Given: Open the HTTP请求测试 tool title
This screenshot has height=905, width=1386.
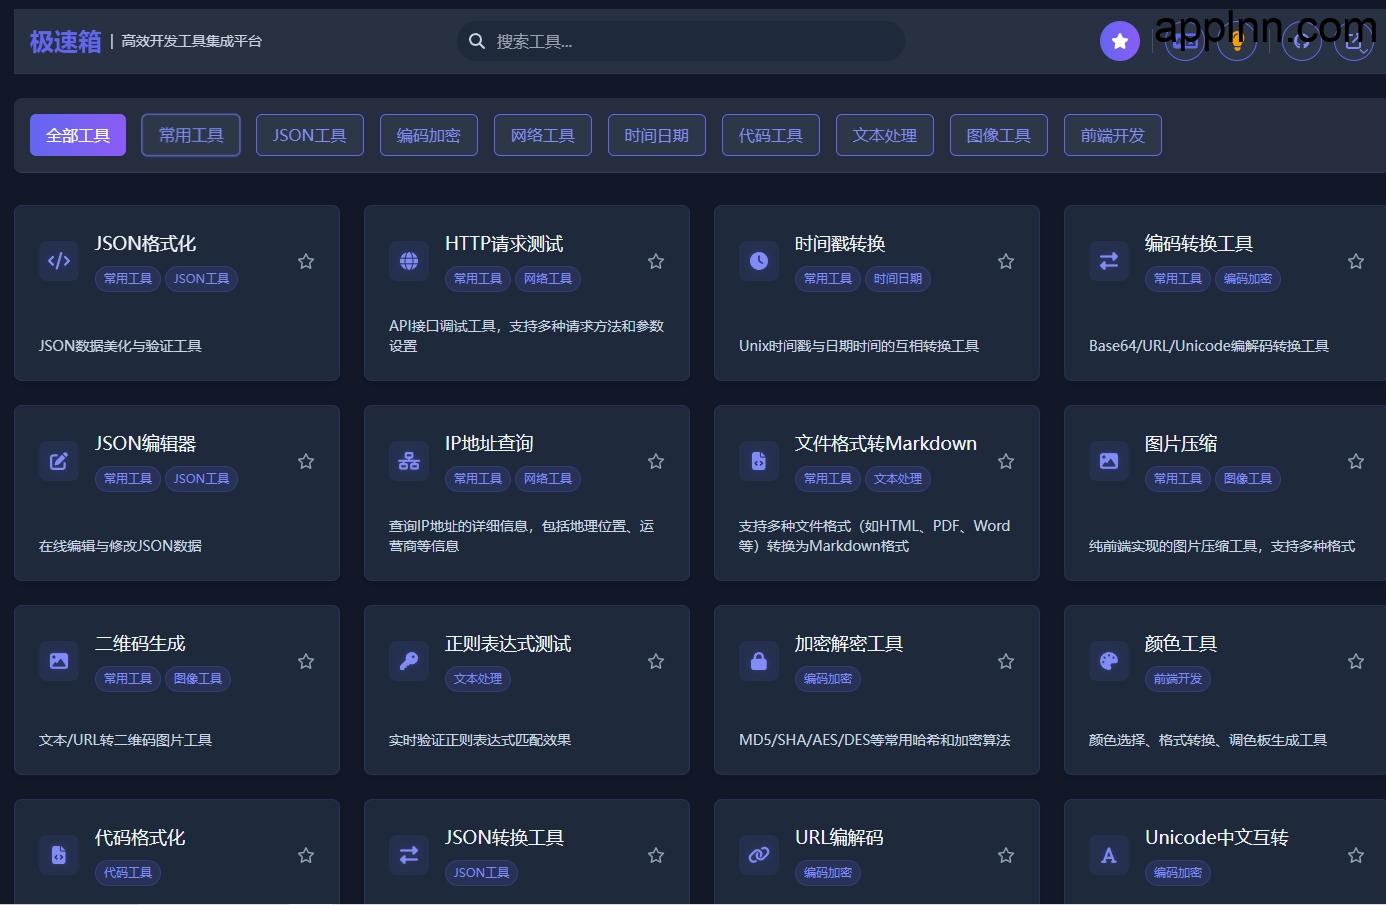Looking at the screenshot, I should click(x=504, y=243).
